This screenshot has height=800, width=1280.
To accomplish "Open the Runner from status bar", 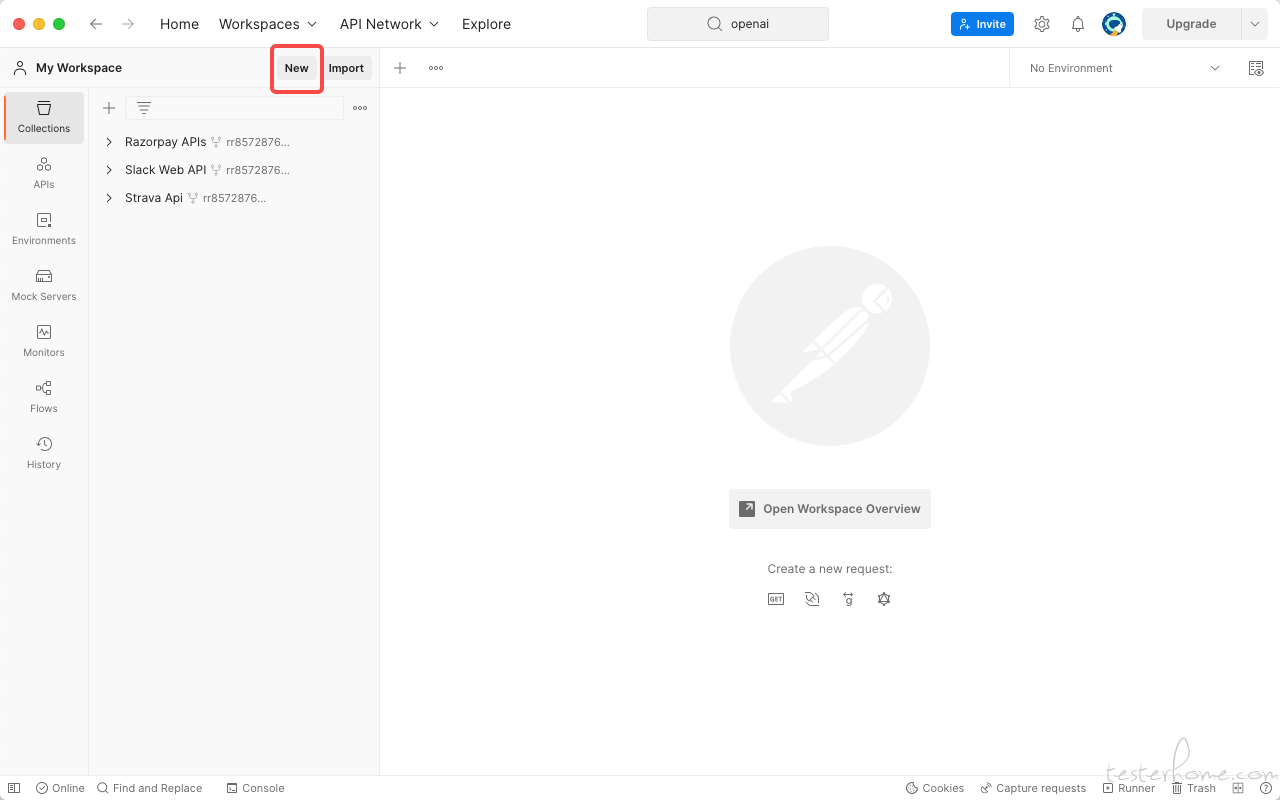I will [1128, 788].
